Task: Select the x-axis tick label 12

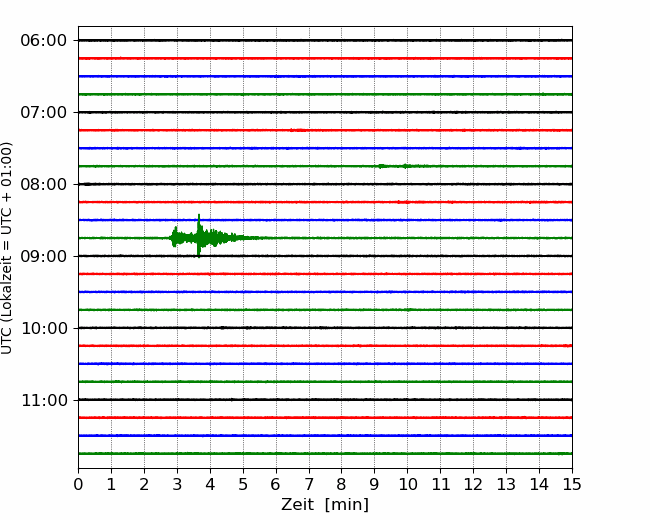Action: [x=473, y=484]
